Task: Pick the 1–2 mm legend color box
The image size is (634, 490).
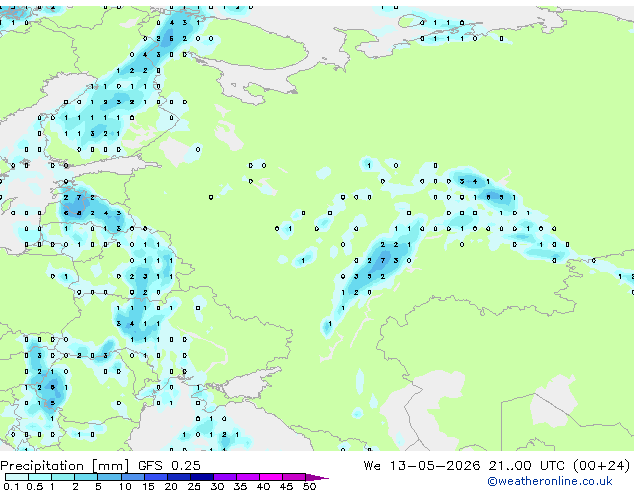Action: [x=63, y=477]
